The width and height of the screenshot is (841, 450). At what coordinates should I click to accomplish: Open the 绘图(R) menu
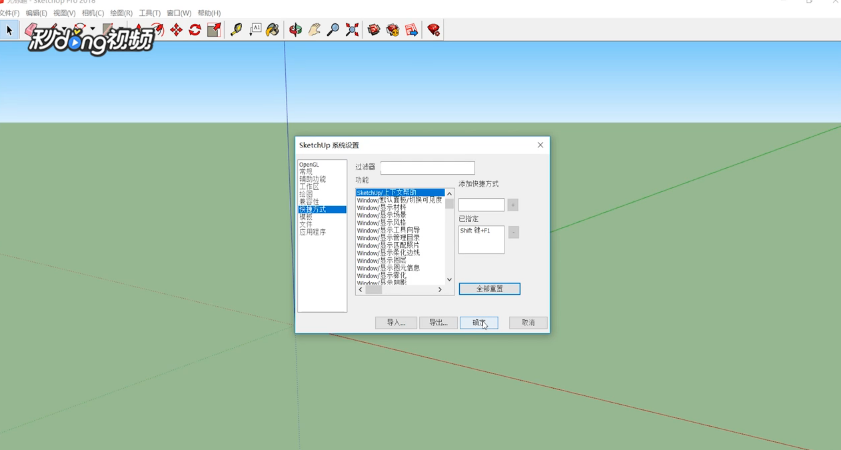click(x=121, y=13)
